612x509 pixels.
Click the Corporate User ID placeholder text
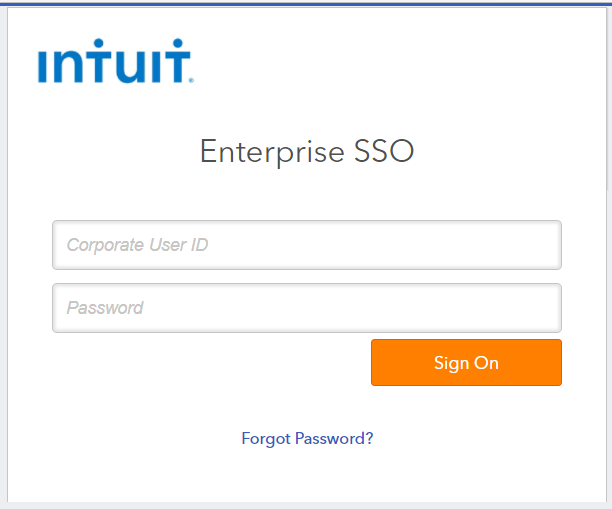pyautogui.click(x=137, y=245)
